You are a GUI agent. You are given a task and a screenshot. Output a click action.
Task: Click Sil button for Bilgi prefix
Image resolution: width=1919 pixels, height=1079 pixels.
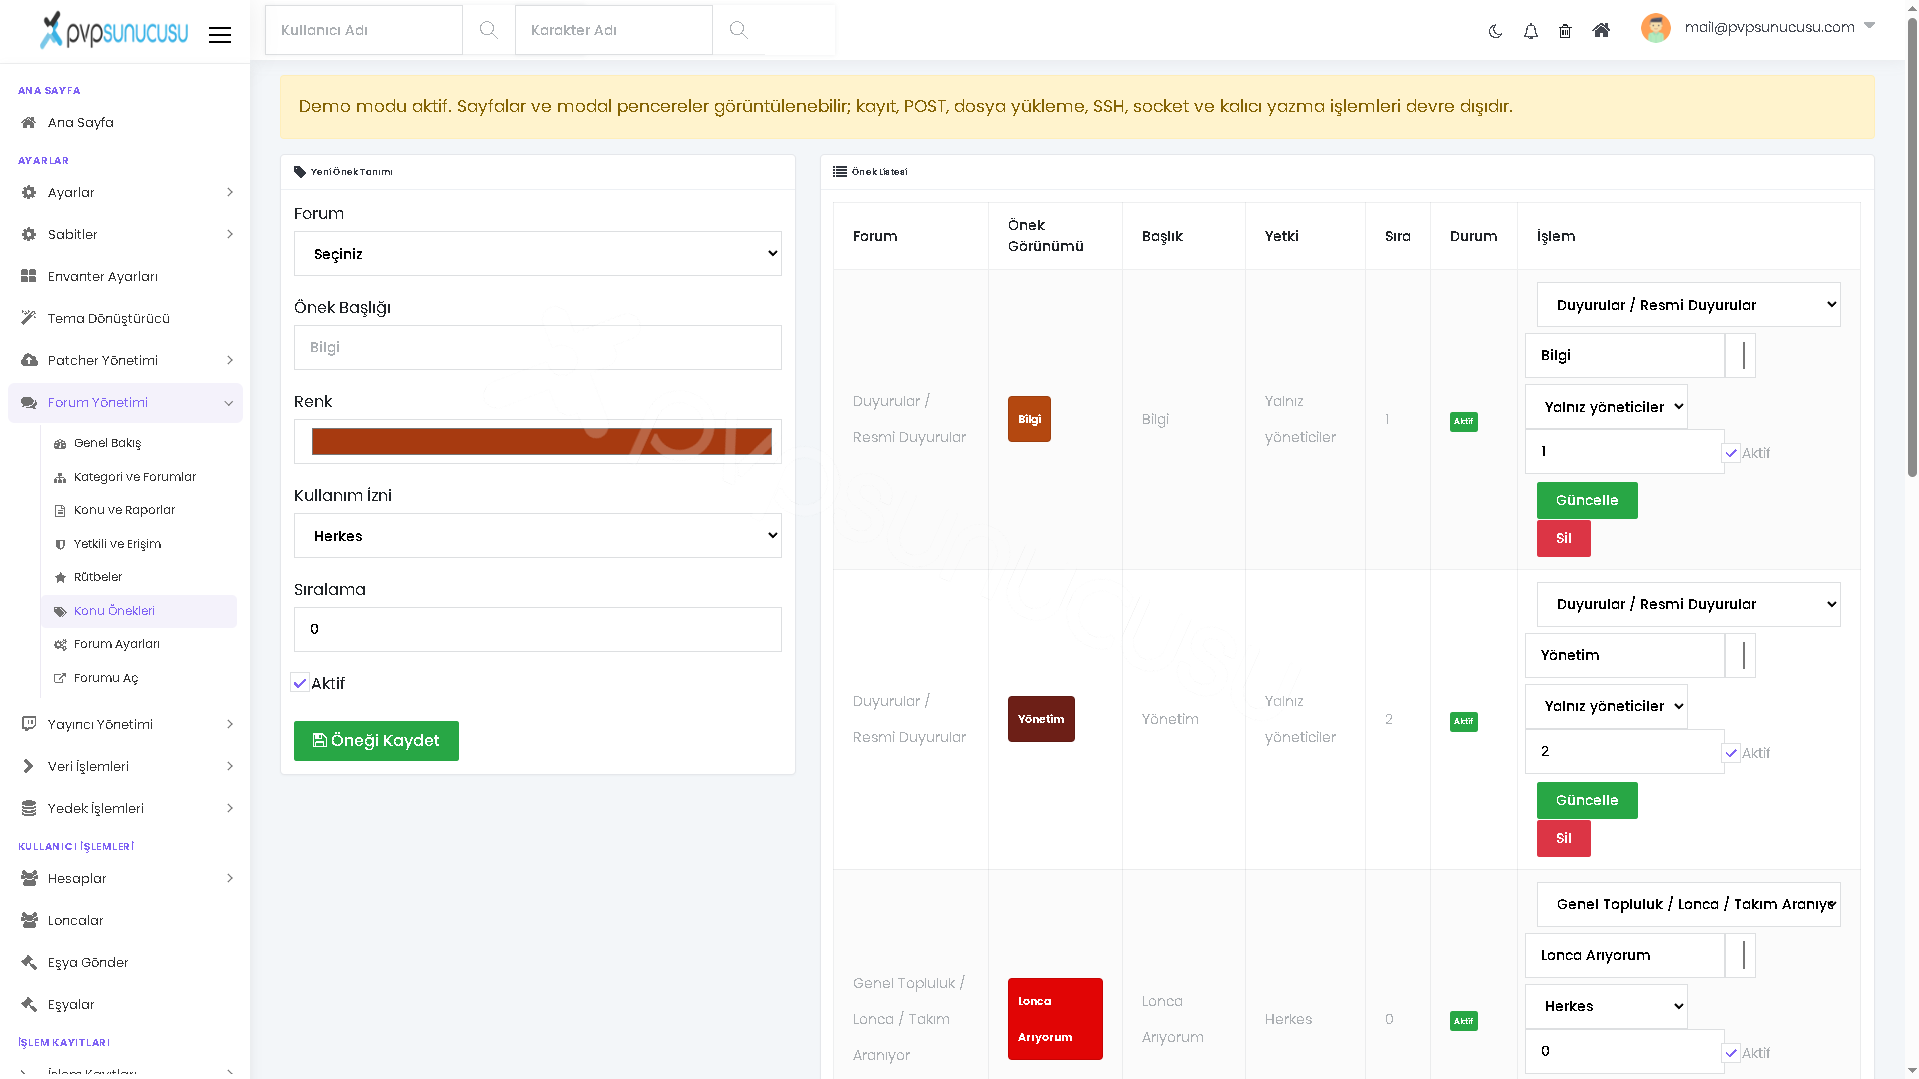point(1563,538)
